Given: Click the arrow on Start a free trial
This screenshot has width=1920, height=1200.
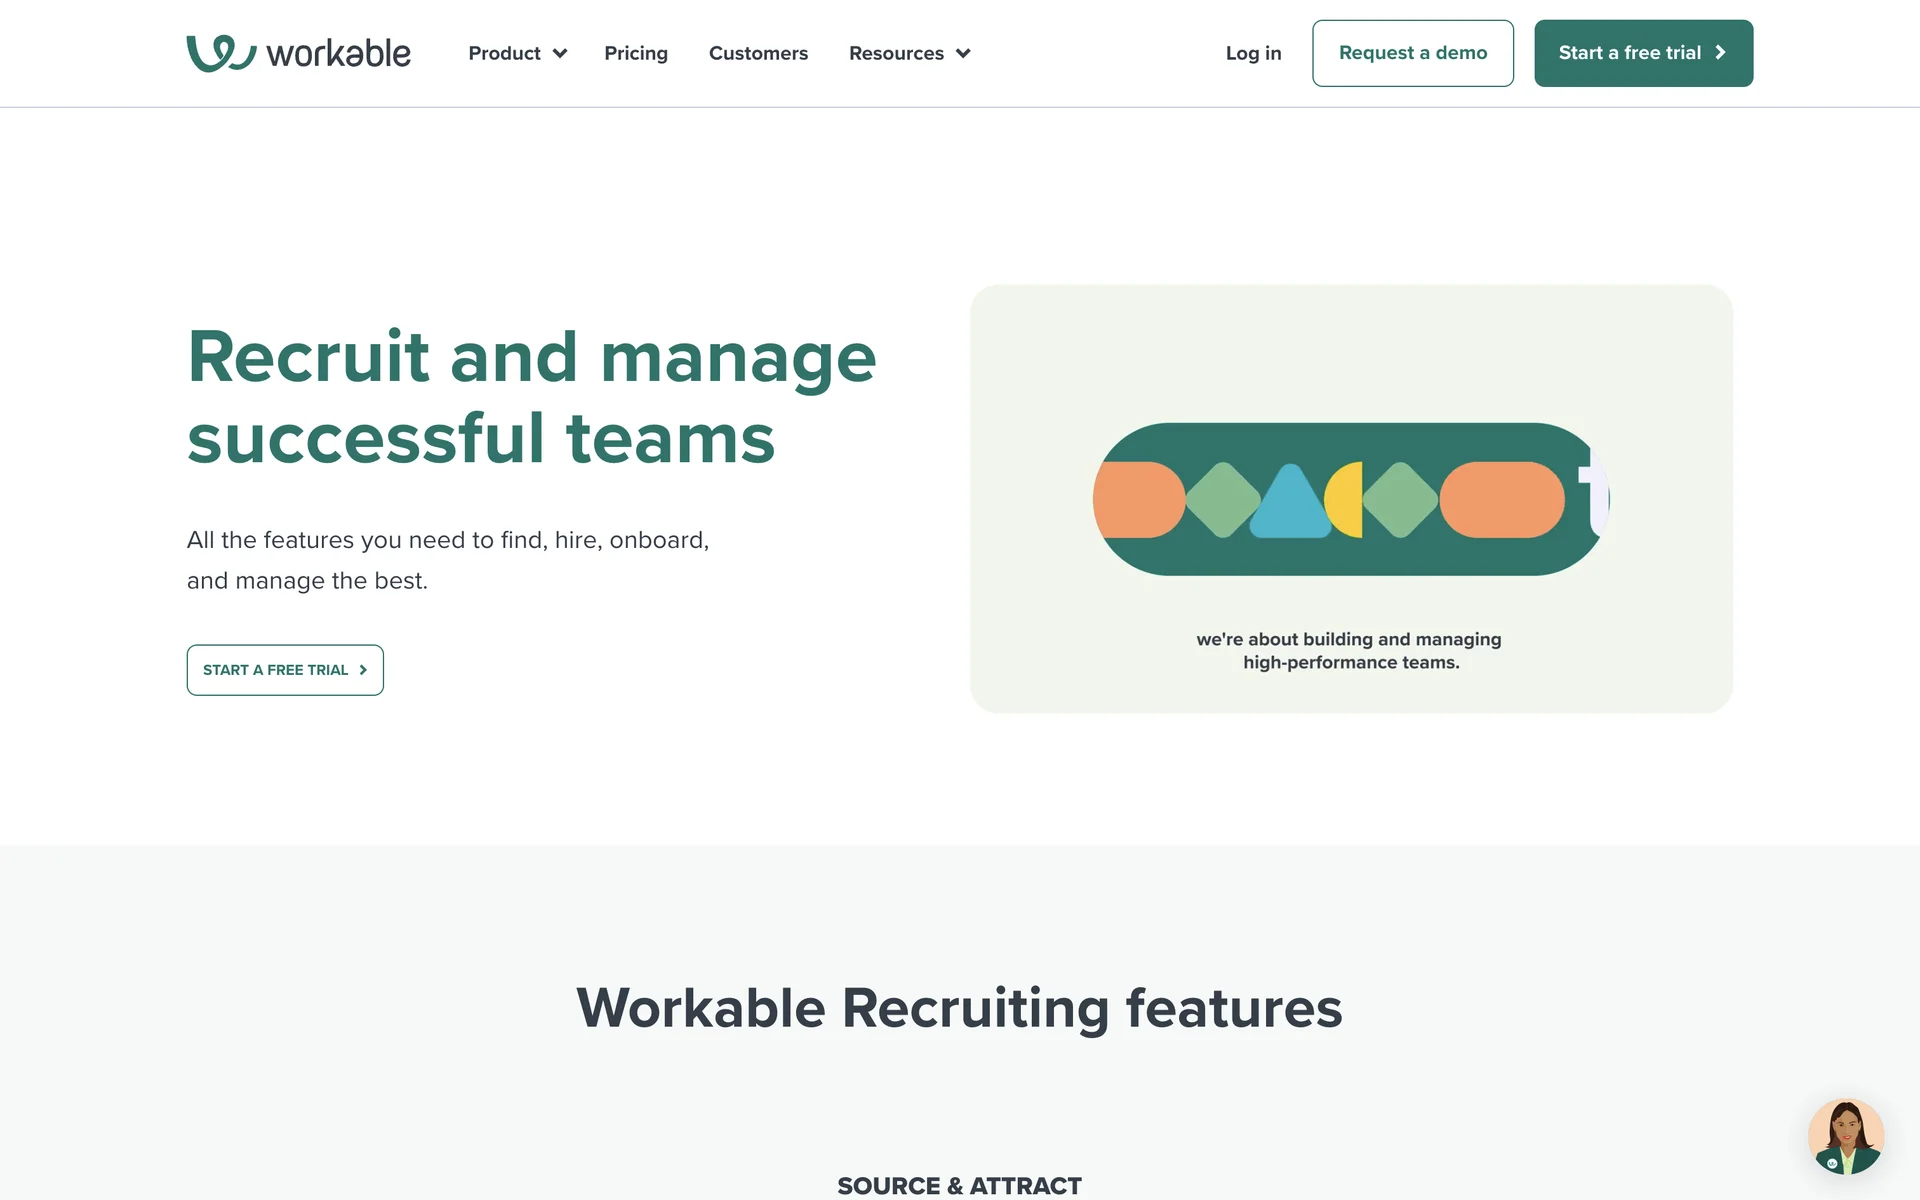Looking at the screenshot, I should click(x=1720, y=53).
